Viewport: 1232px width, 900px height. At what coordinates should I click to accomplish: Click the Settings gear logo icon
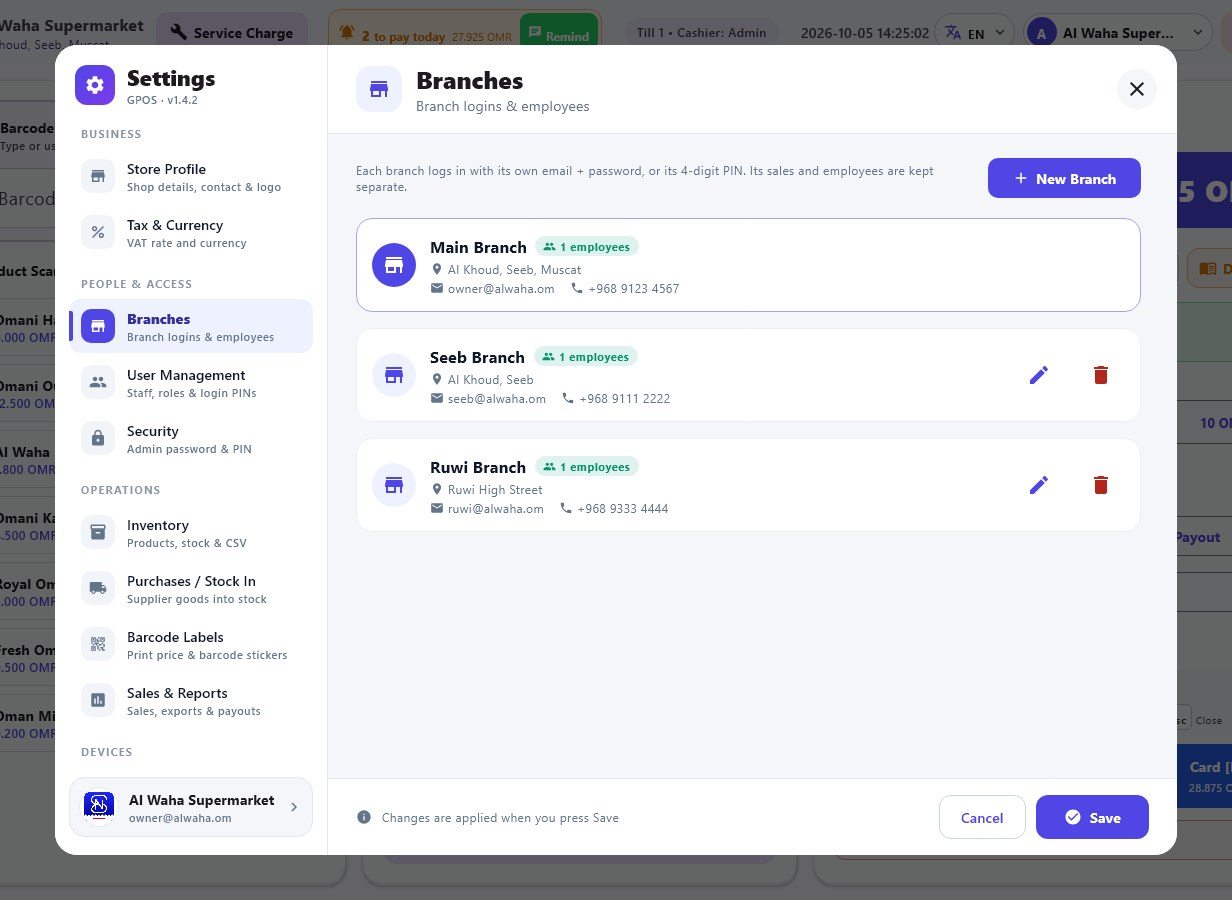95,85
